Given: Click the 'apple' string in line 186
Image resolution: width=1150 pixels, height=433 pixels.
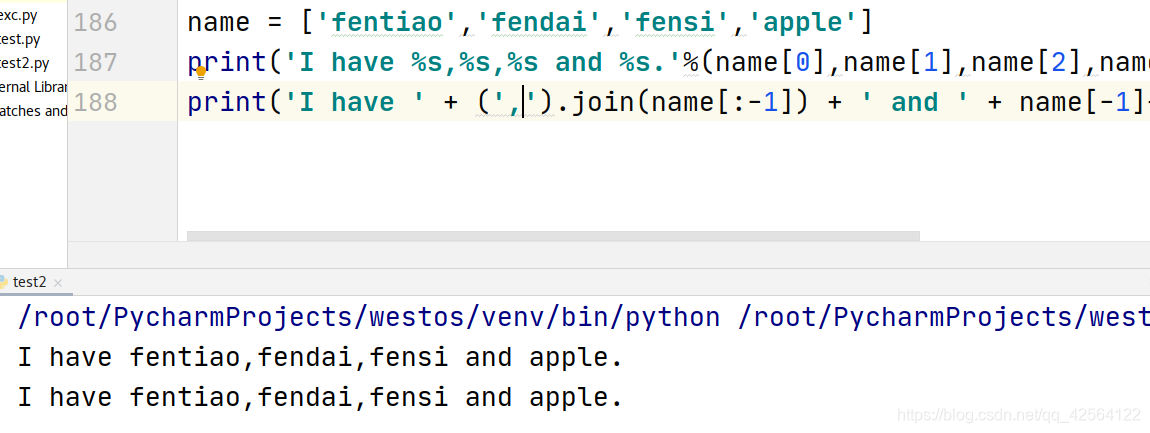Looking at the screenshot, I should coord(802,22).
